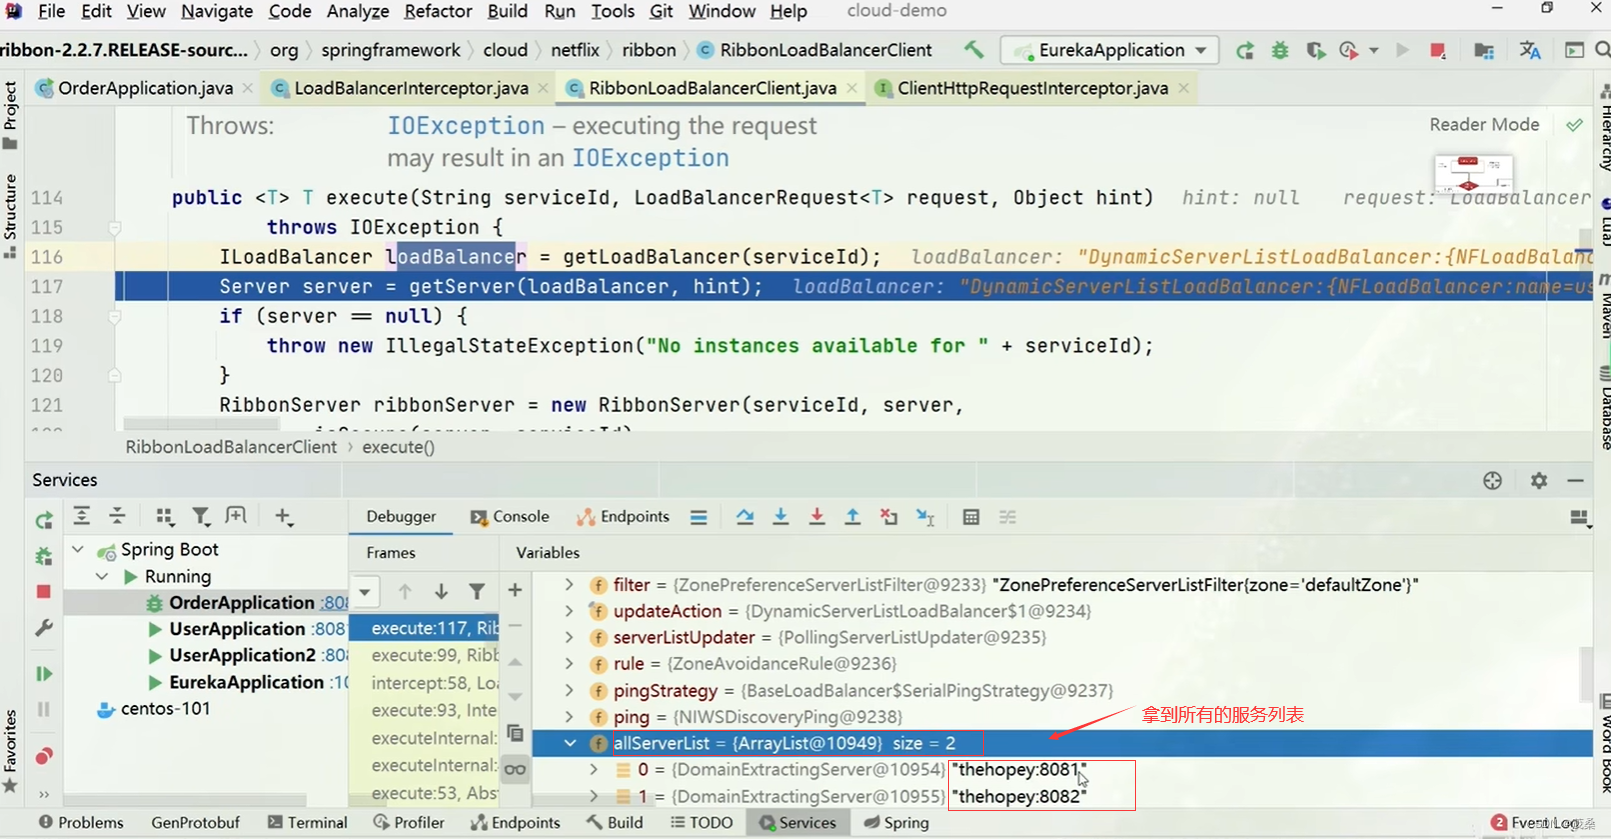The image size is (1611, 839).
Task: Click the Step Out icon
Action: coord(853,517)
